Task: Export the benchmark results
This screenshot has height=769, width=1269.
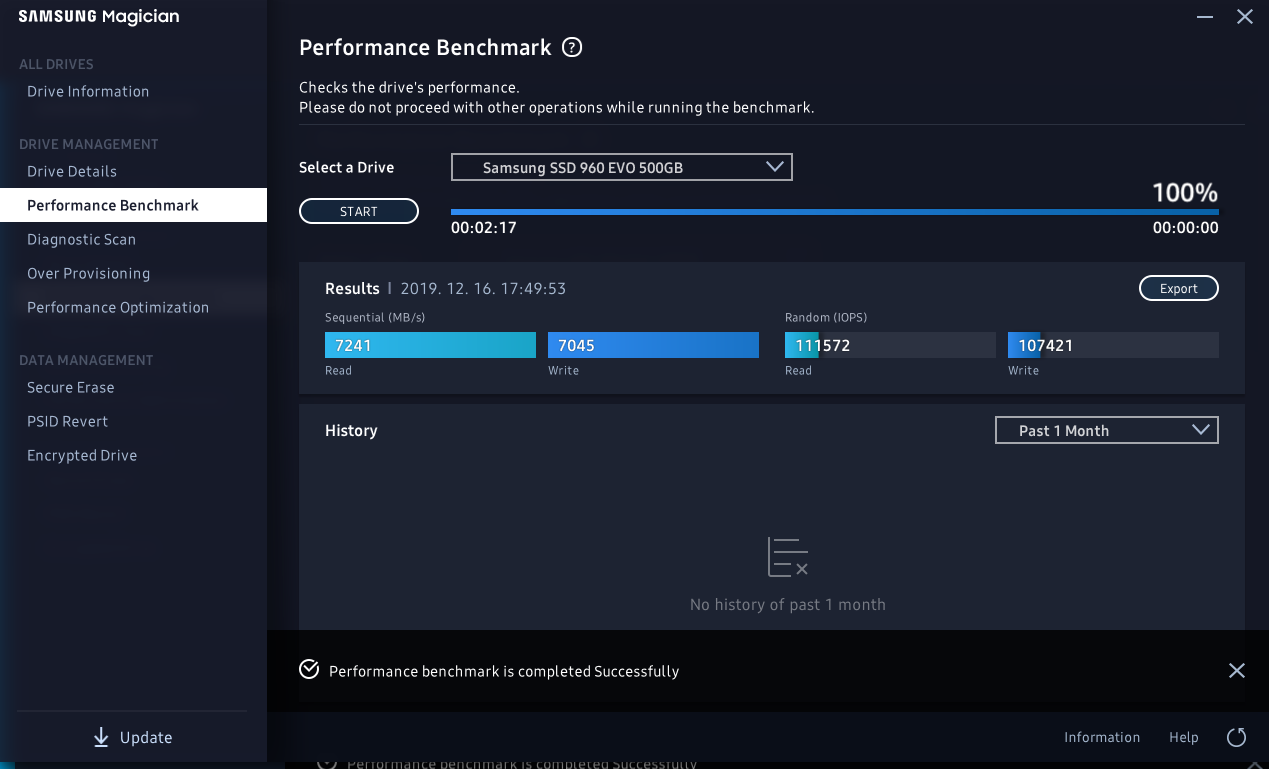Action: pos(1179,288)
